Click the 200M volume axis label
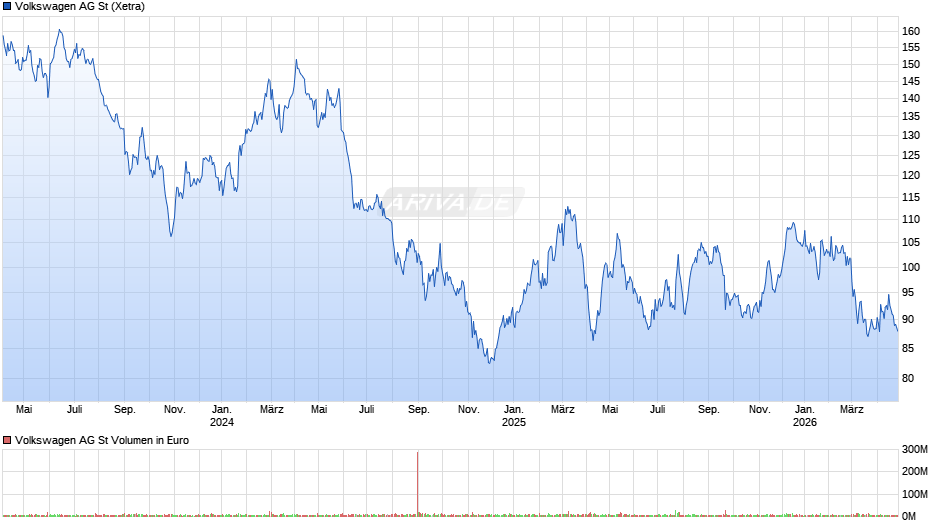The width and height of the screenshot is (940, 526). point(915,471)
